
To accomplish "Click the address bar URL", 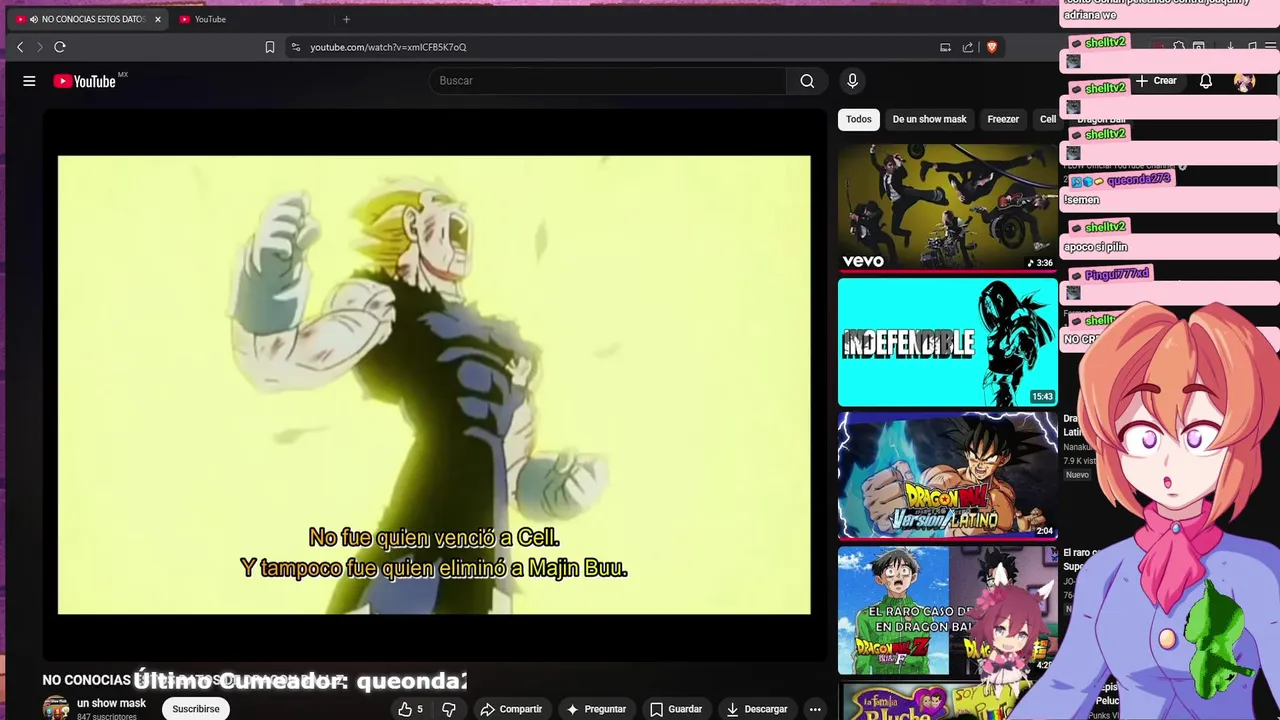I will pyautogui.click(x=388, y=47).
